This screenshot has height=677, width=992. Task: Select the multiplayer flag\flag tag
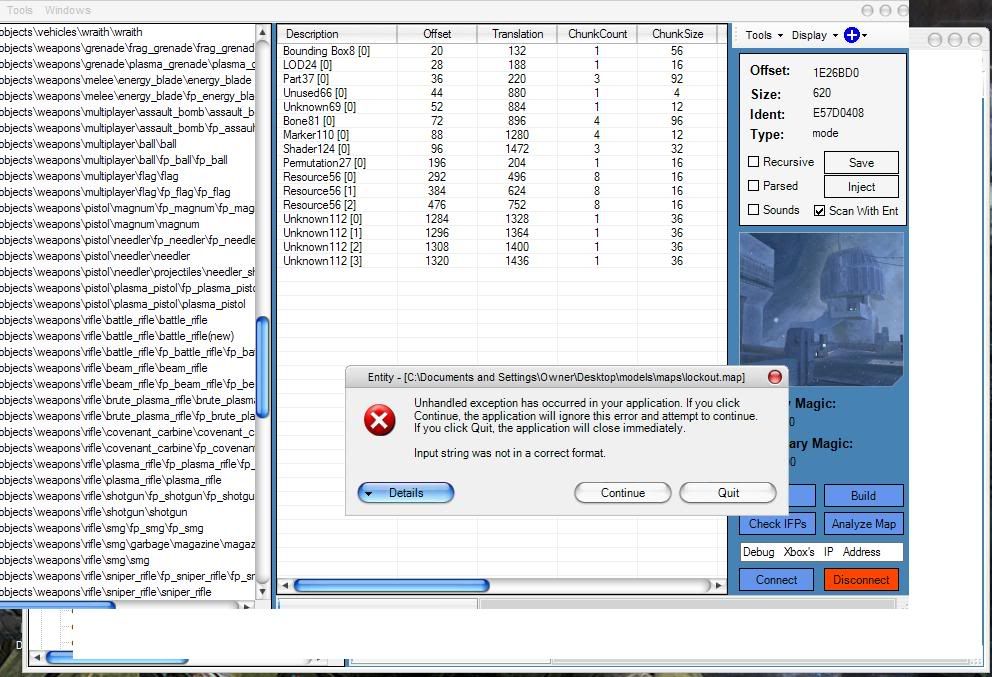(x=89, y=176)
